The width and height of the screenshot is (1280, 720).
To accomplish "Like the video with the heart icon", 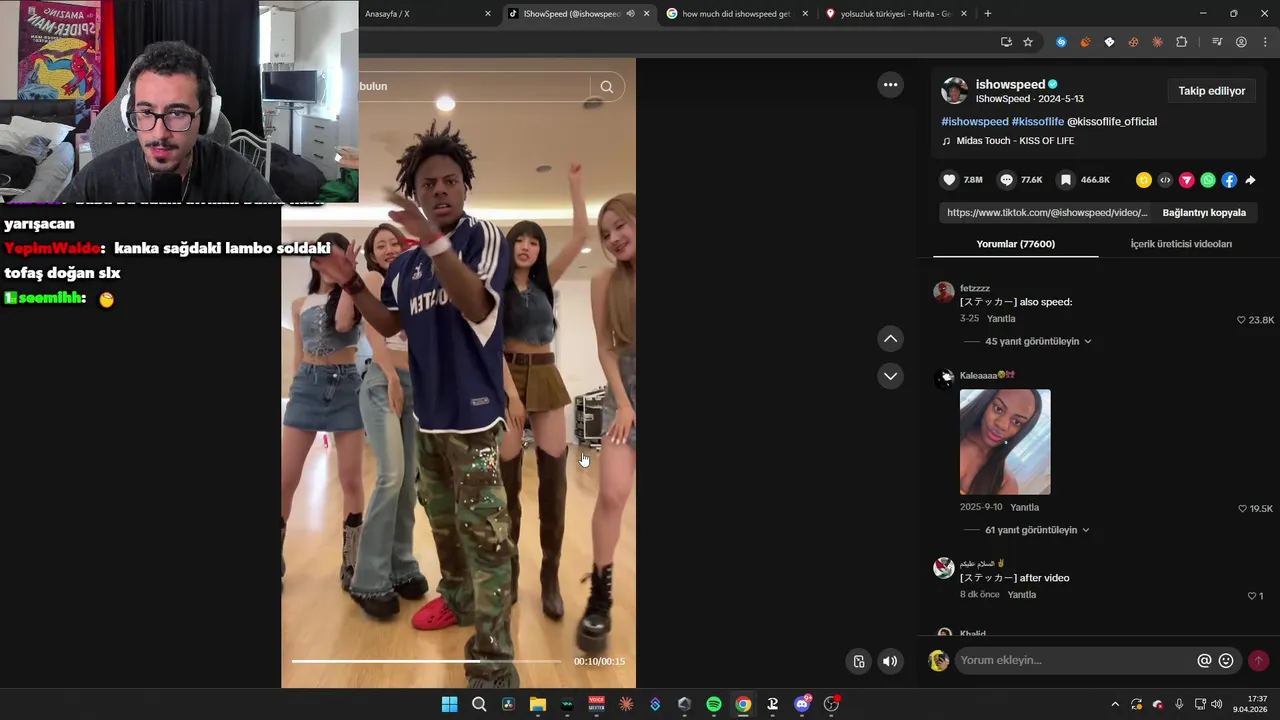I will click(949, 180).
